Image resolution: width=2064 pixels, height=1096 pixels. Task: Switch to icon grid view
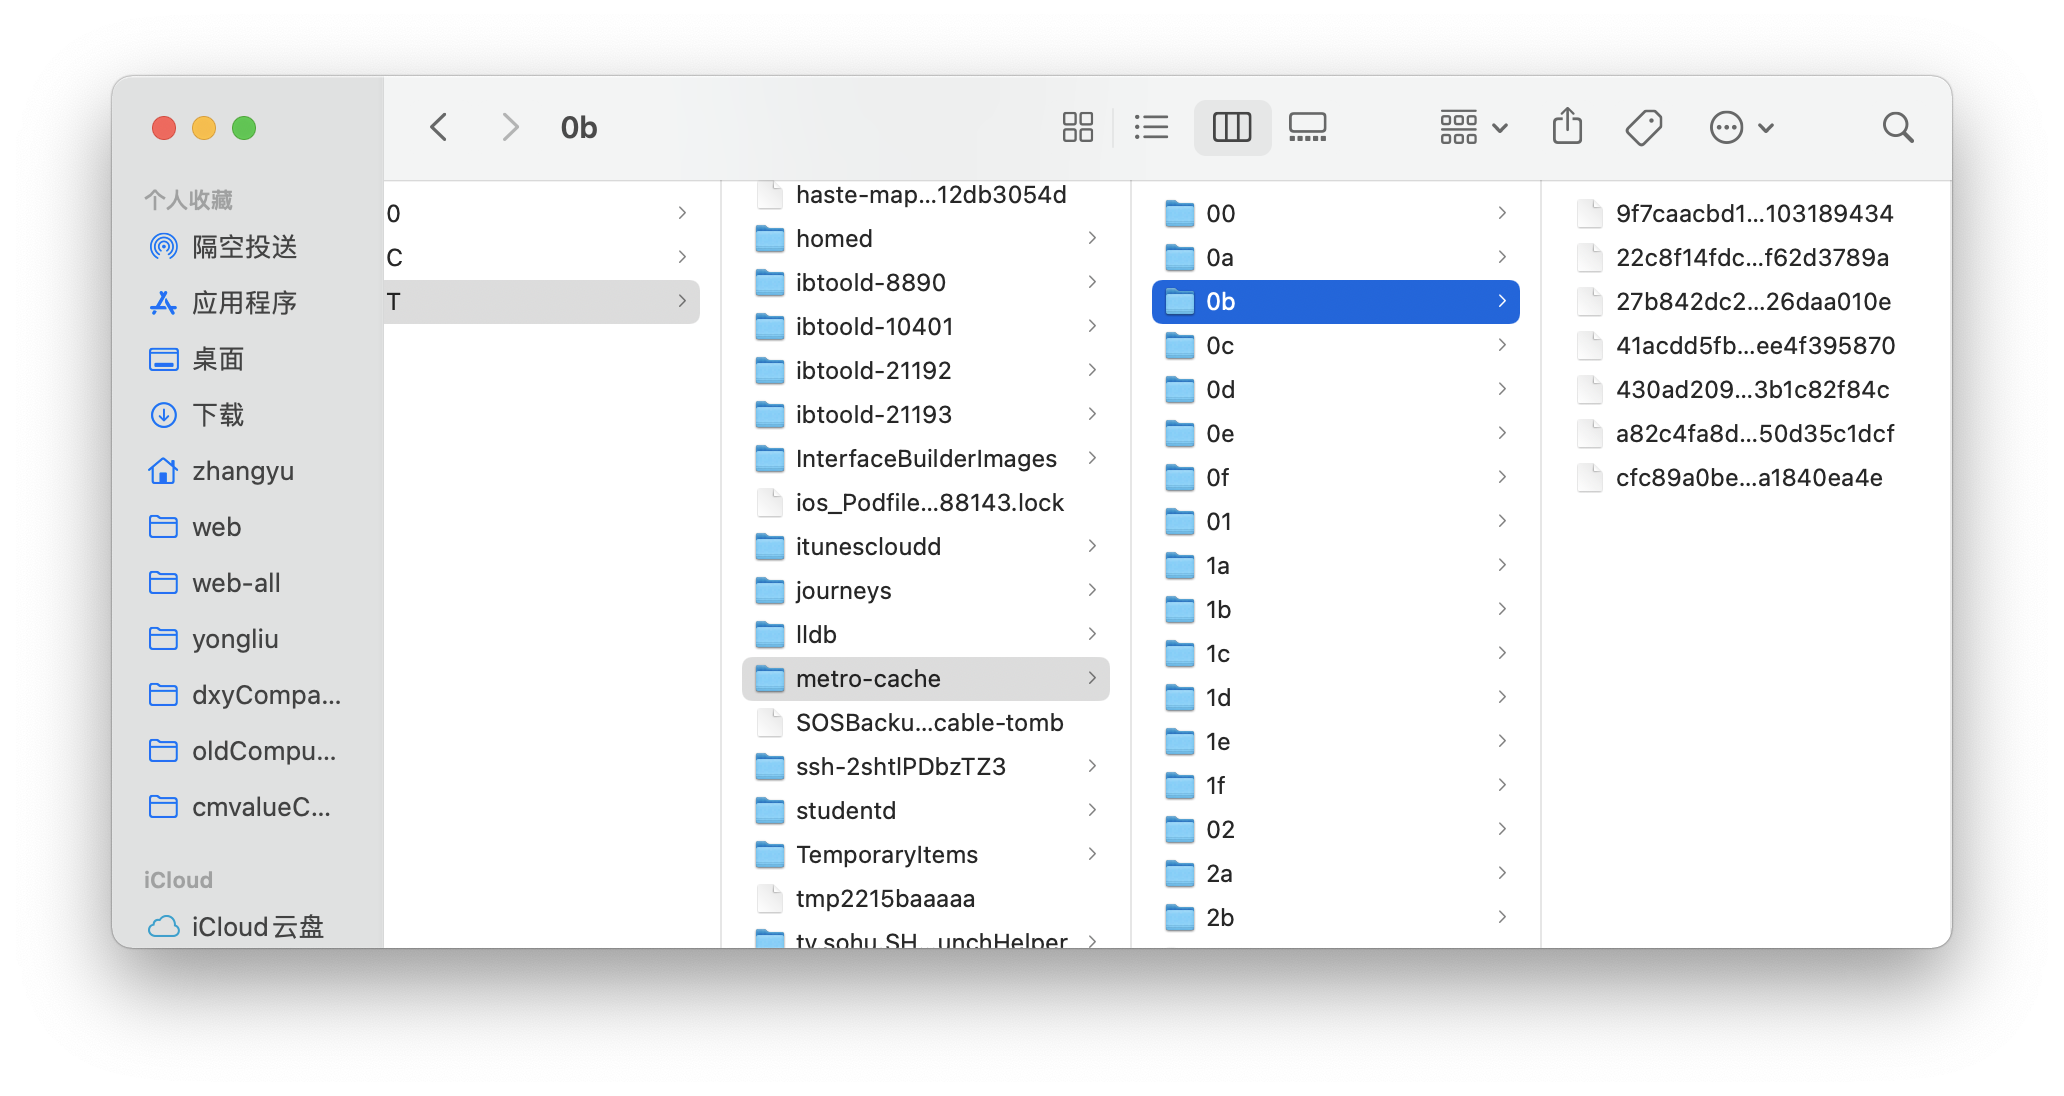[x=1080, y=127]
